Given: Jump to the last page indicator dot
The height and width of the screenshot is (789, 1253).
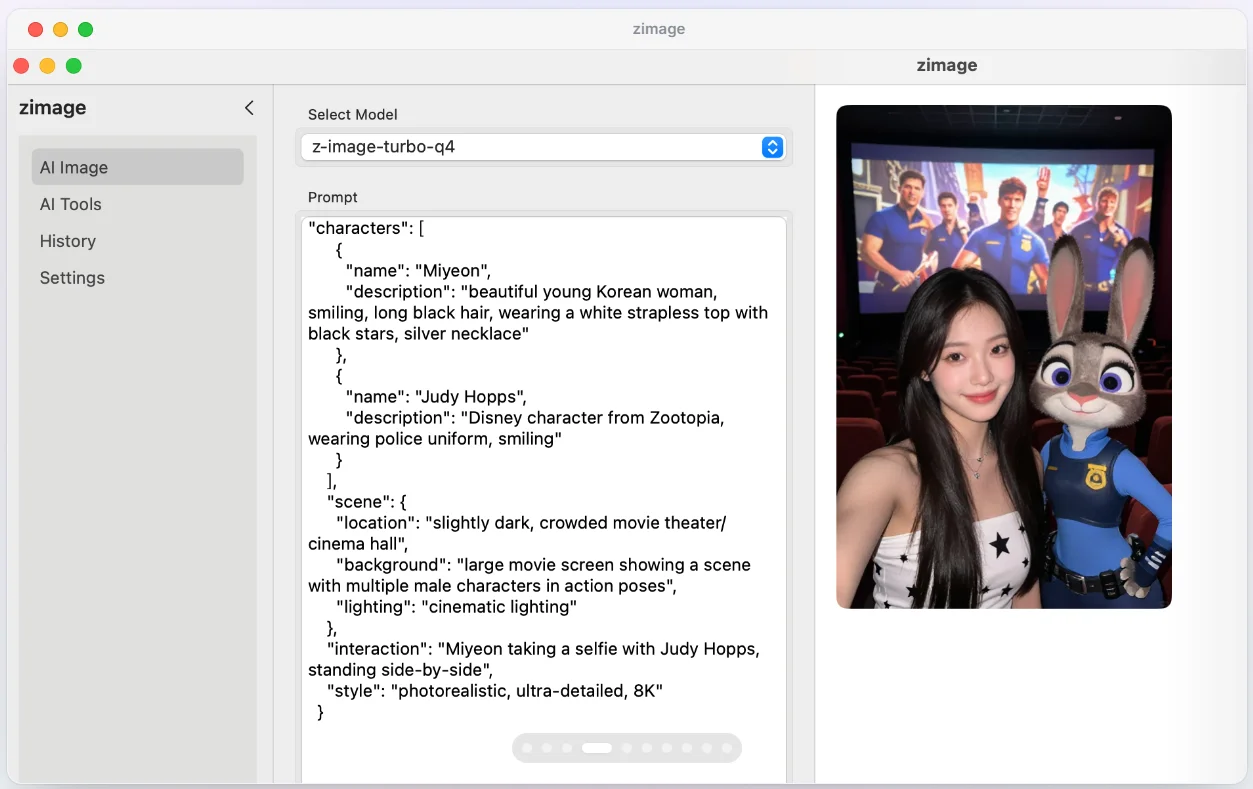Looking at the screenshot, I should (x=727, y=748).
